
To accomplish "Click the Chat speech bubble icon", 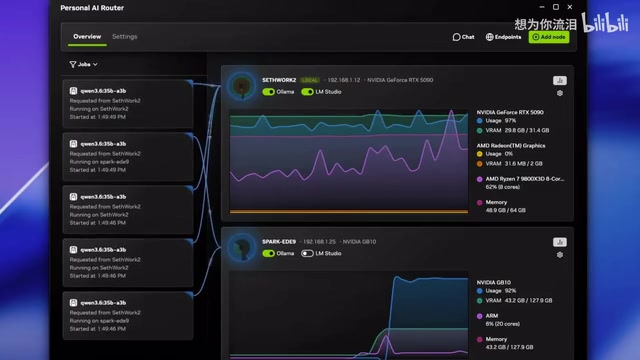I will point(456,37).
